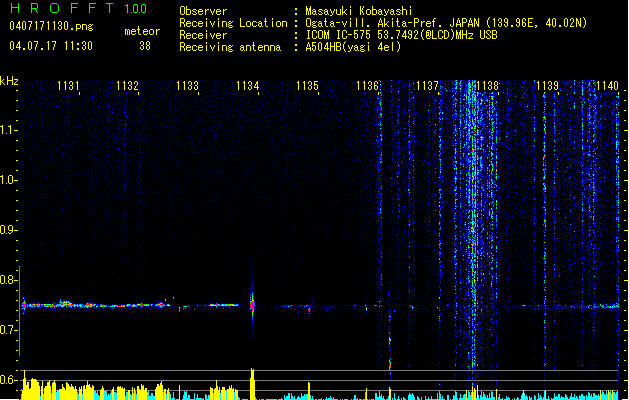This screenshot has height=400, width=629.
Task: Click the 1132 time axis marker
Action: [128, 86]
